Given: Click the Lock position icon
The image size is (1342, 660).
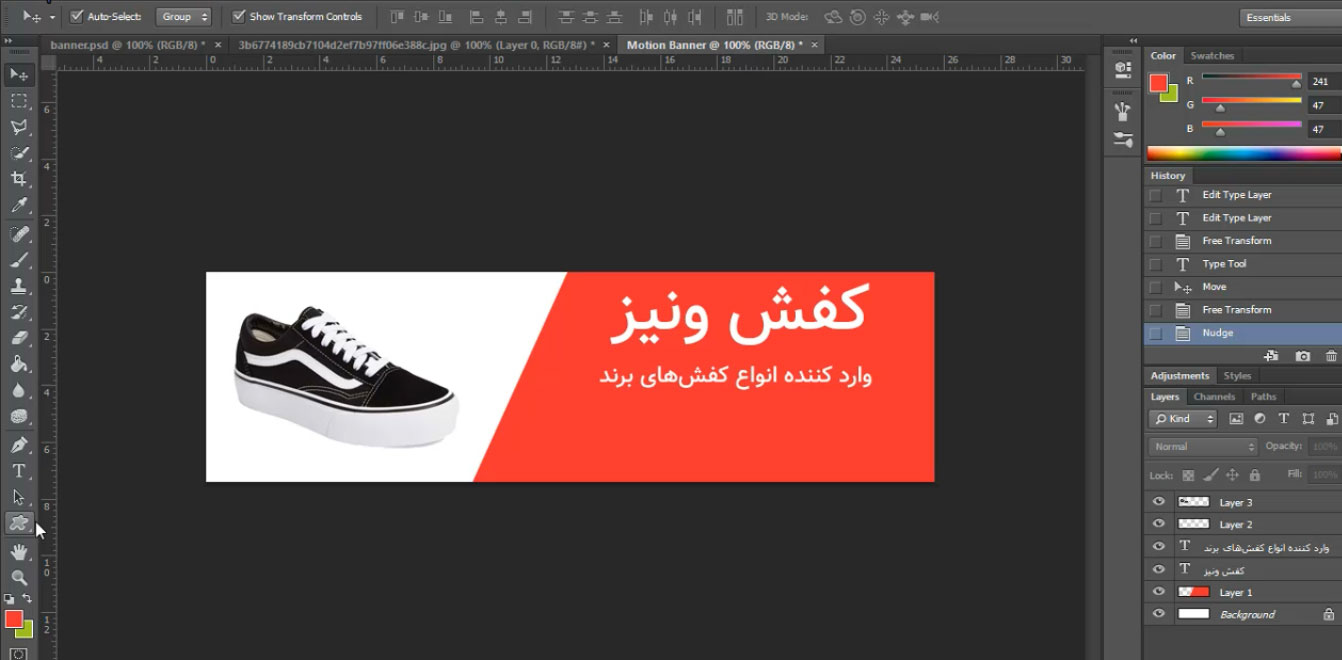Looking at the screenshot, I should [1232, 475].
